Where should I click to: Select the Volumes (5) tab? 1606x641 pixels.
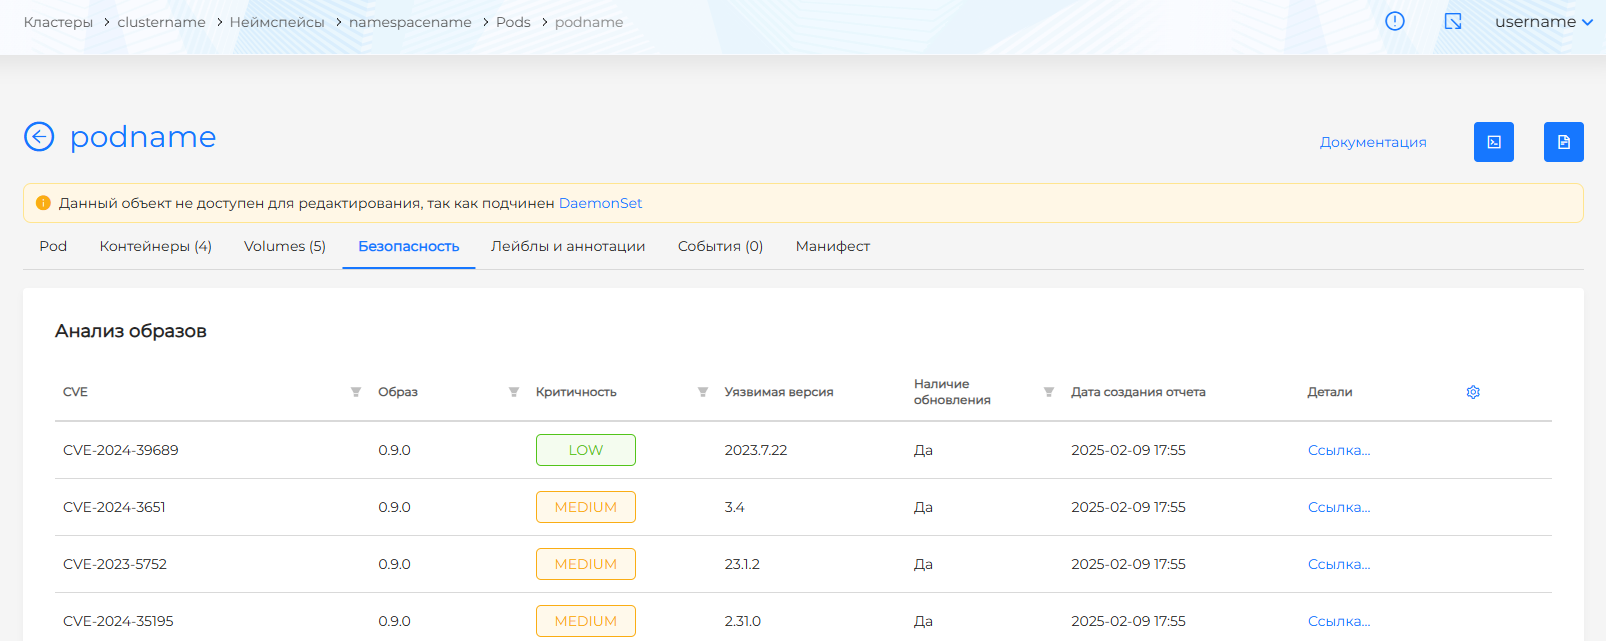(x=285, y=246)
